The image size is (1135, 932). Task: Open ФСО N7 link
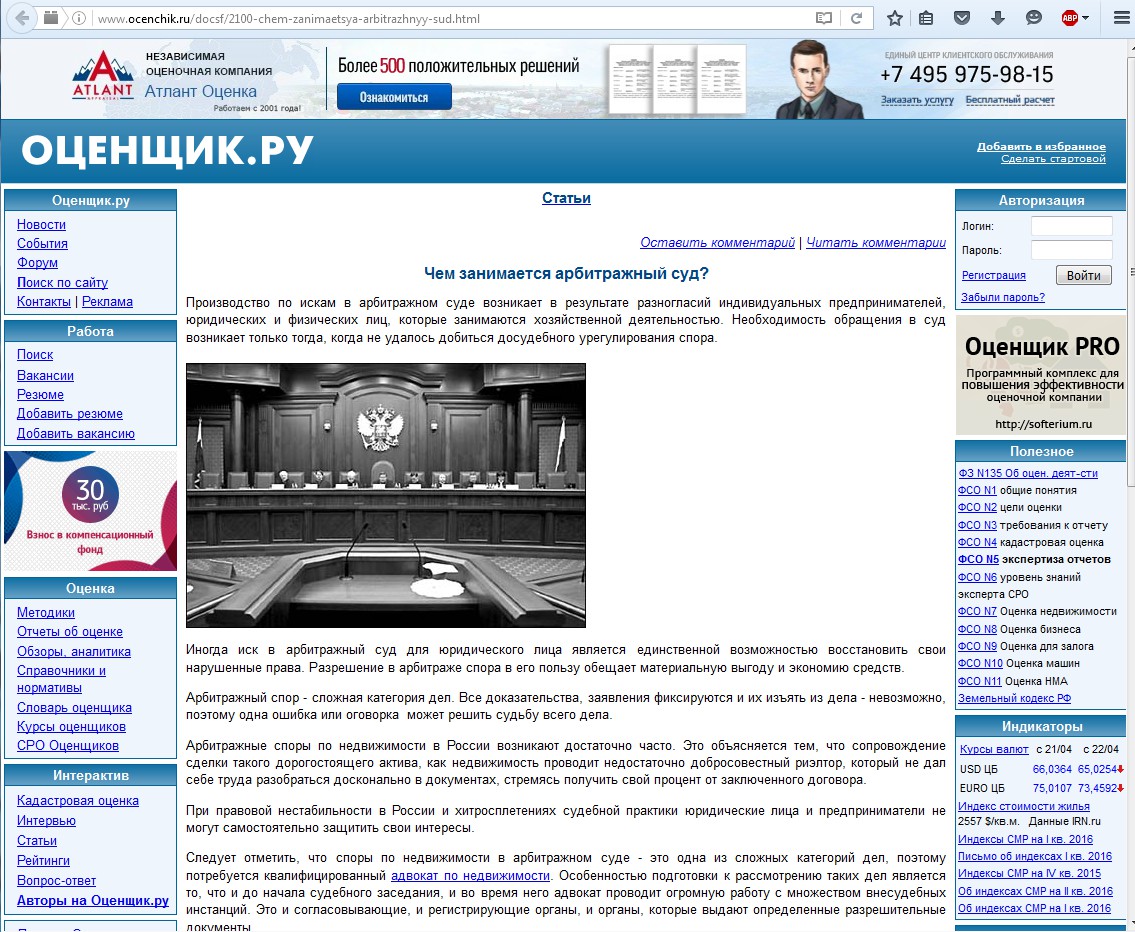tap(977, 611)
